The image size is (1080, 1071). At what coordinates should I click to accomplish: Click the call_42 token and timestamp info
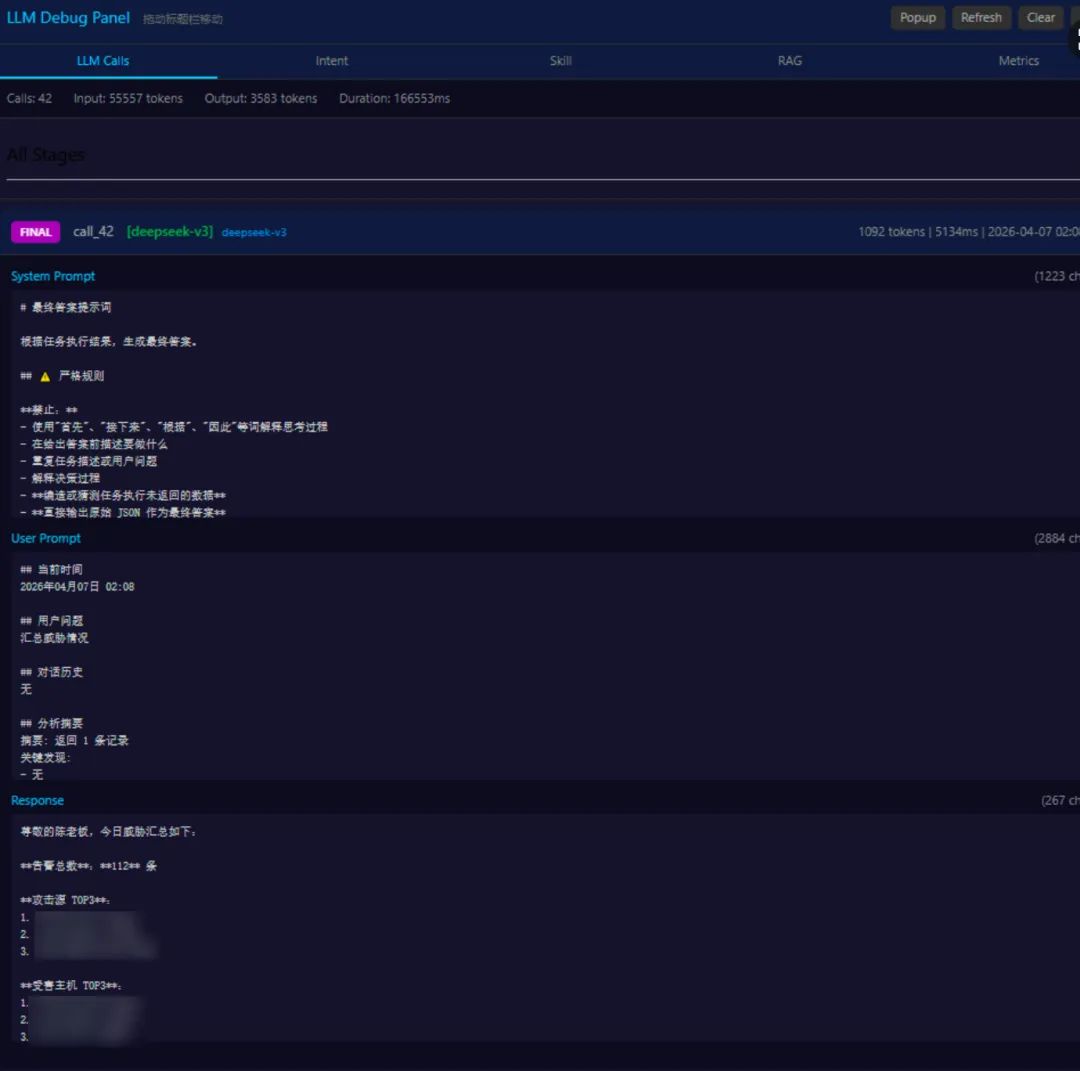(968, 232)
